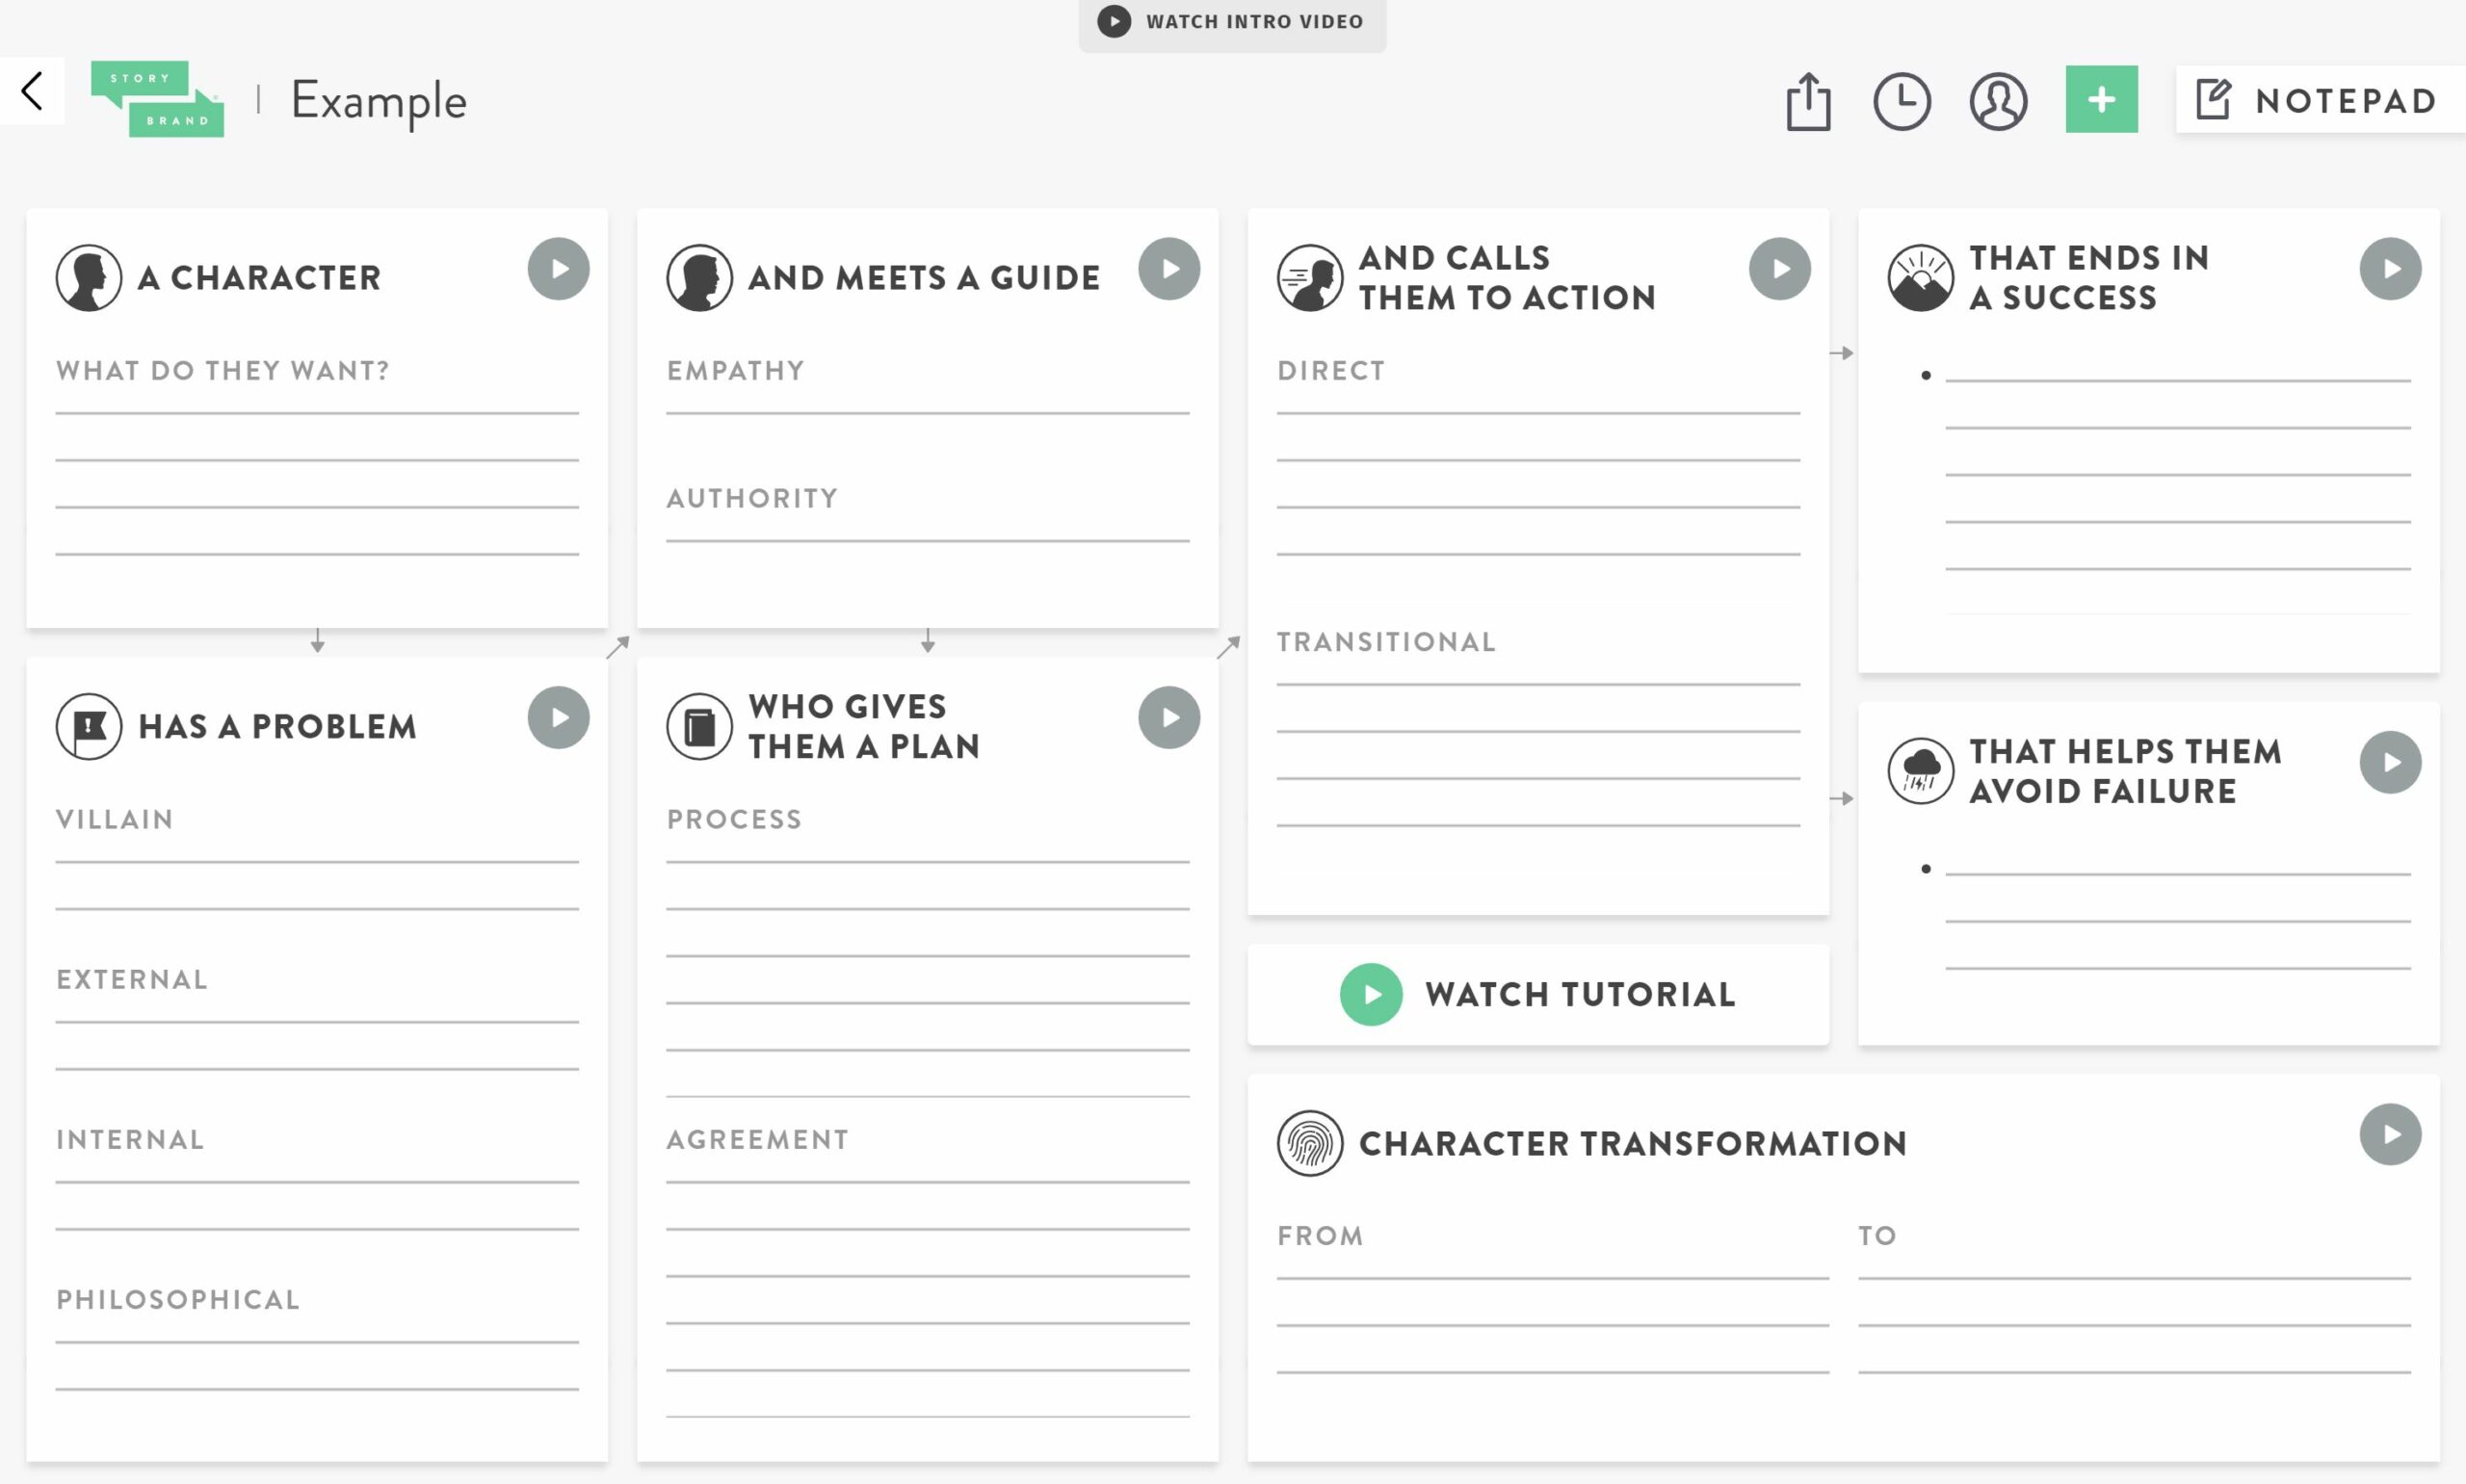Click the 'And Meets a Guide' icon

click(x=697, y=276)
